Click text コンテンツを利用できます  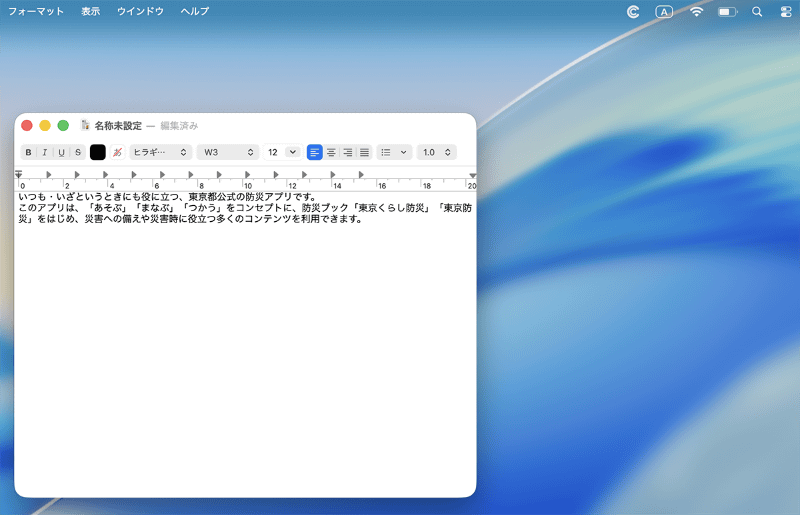(x=299, y=219)
